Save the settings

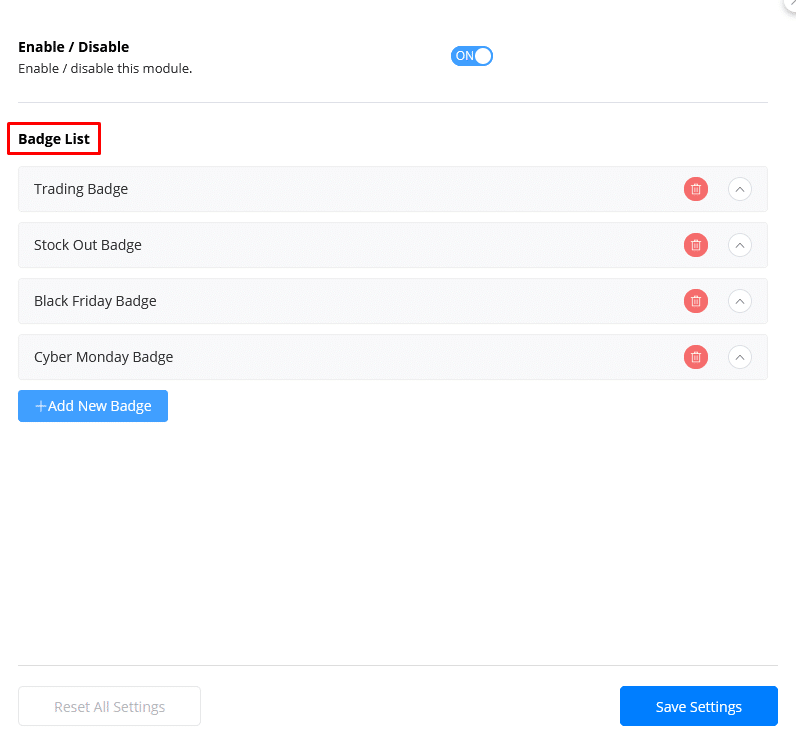coord(698,707)
